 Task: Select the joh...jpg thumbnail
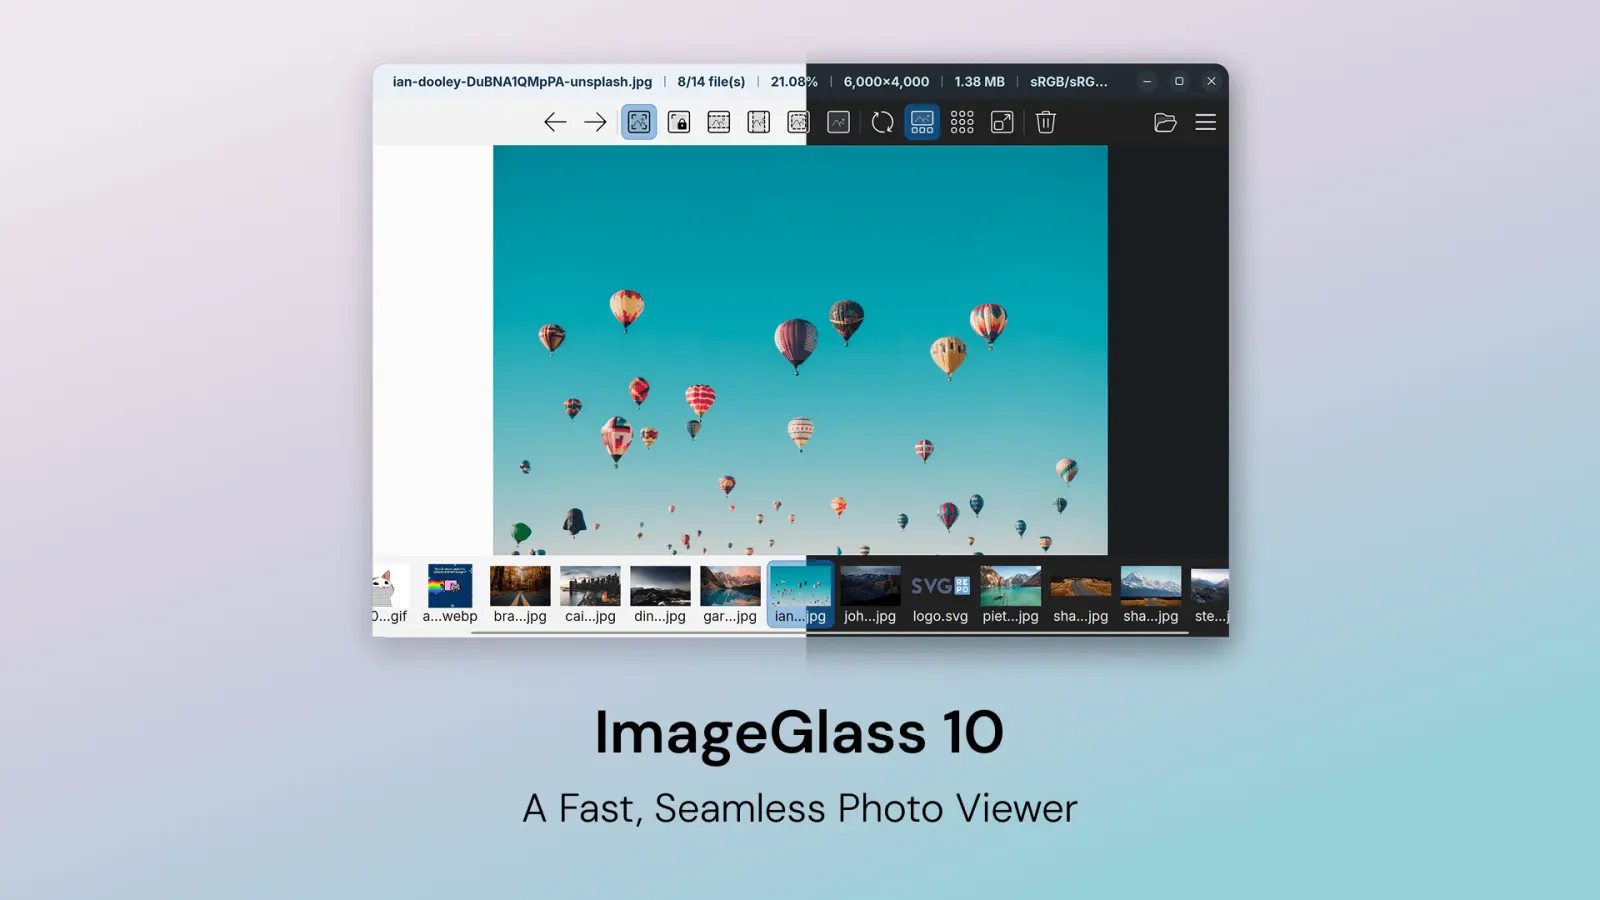870,594
